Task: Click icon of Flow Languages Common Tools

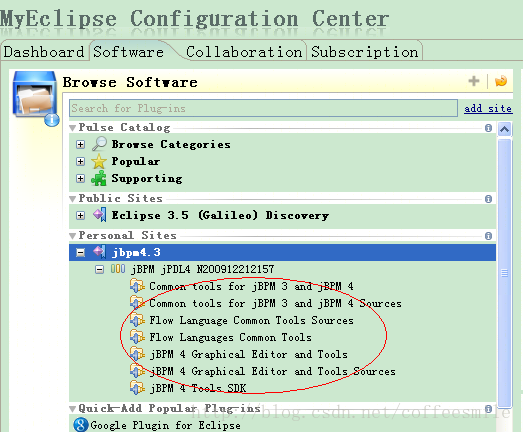Action: [x=137, y=337]
